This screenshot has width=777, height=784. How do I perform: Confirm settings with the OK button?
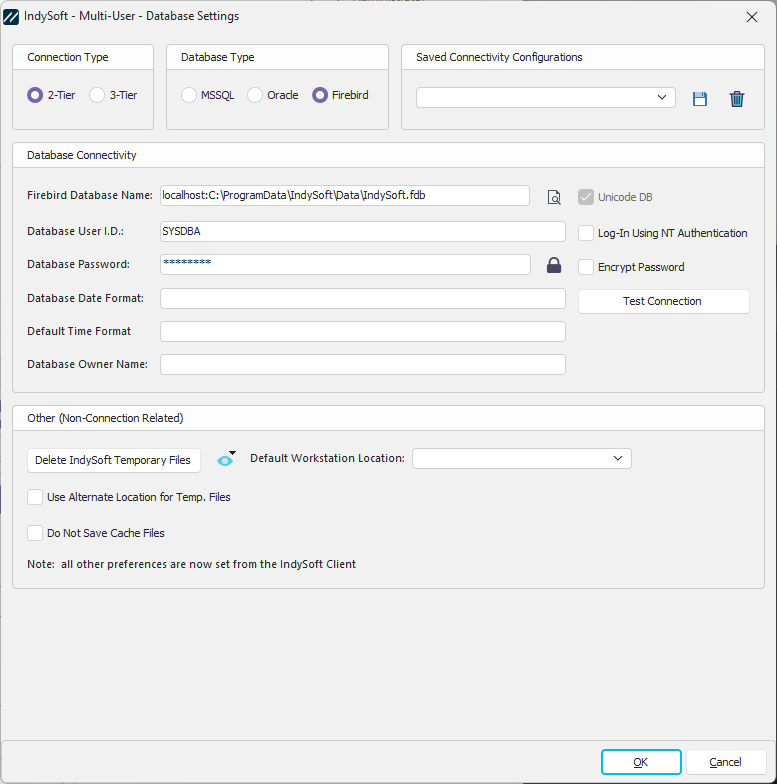tap(641, 762)
